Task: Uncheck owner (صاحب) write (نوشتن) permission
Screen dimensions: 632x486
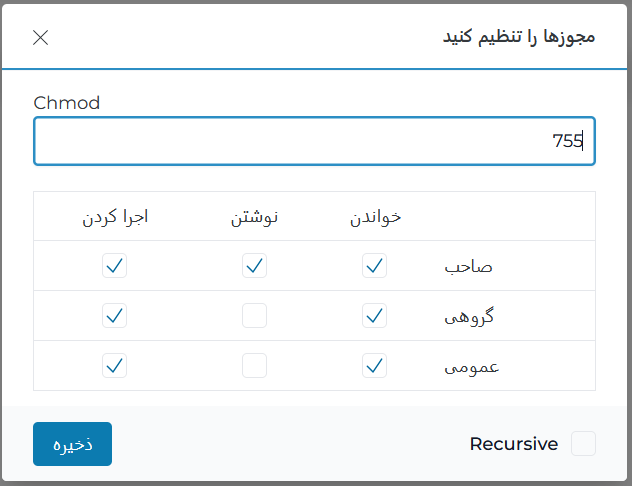Action: click(x=255, y=266)
